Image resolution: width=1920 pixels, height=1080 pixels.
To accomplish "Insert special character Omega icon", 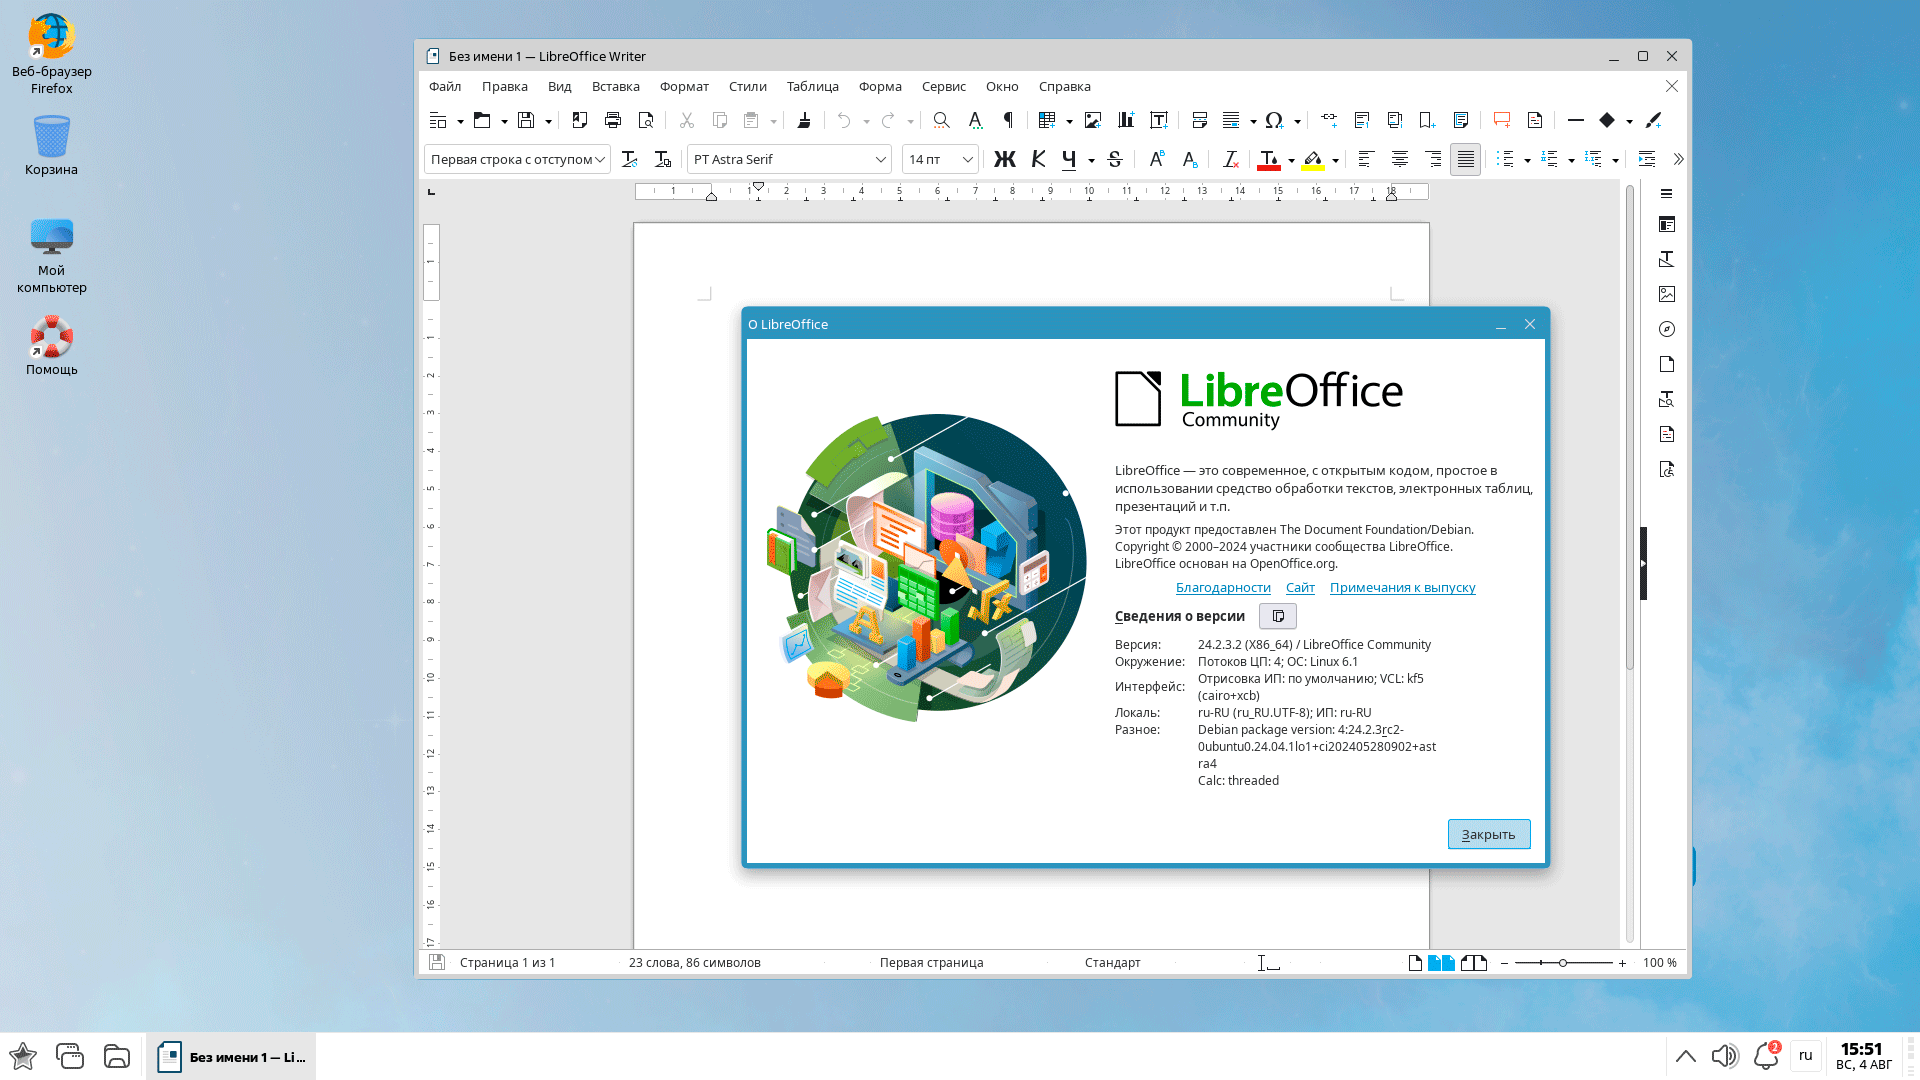I will coord(1273,120).
